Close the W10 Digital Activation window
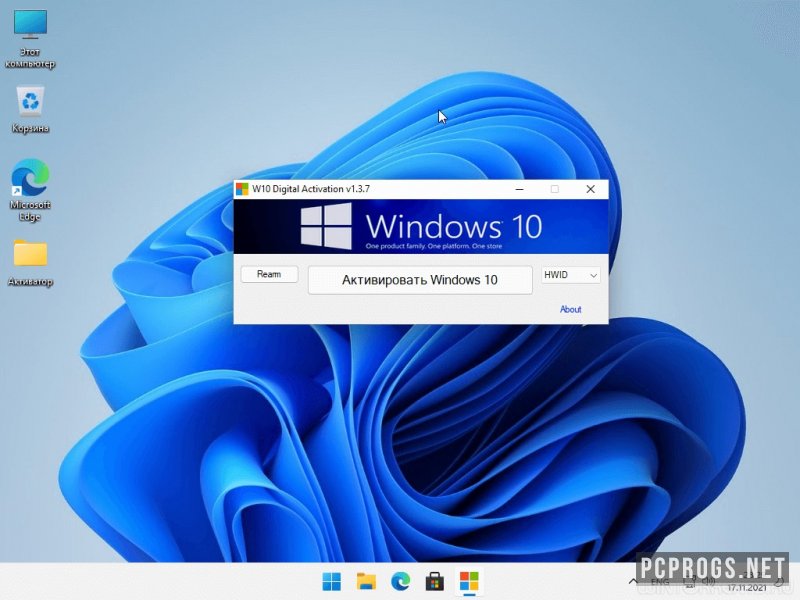 coord(590,189)
